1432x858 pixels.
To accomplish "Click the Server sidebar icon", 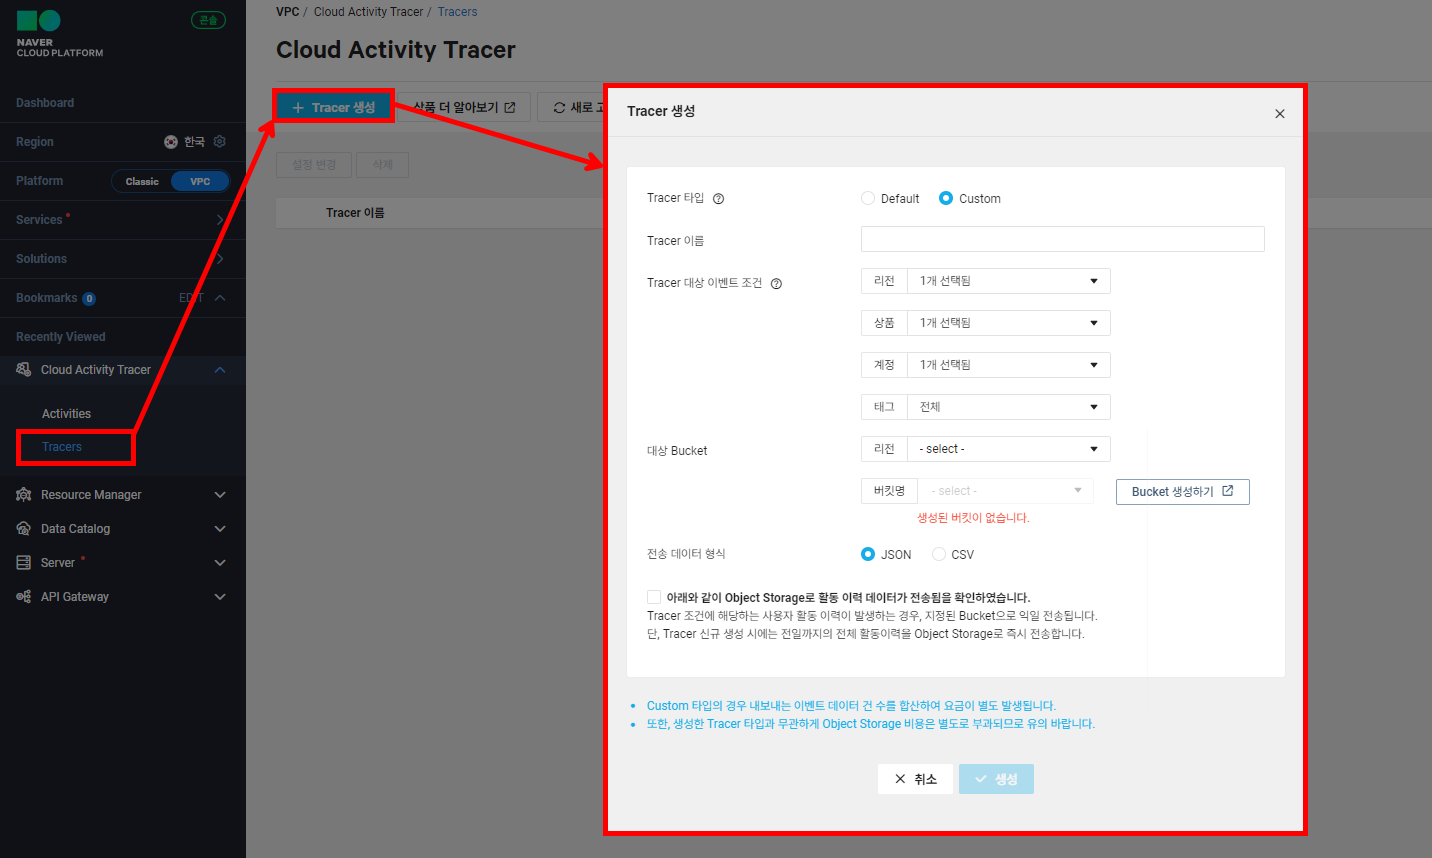I will (x=24, y=563).
